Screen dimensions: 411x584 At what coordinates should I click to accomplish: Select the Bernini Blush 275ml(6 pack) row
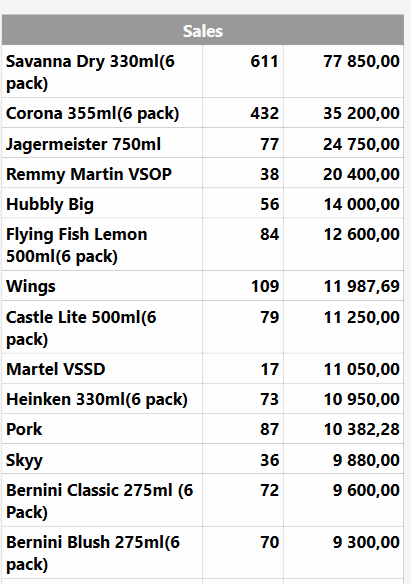[203, 552]
